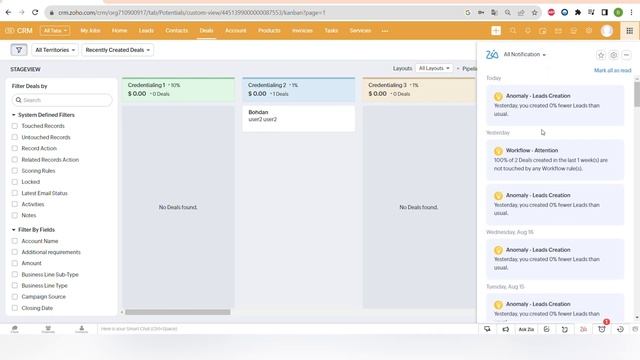This screenshot has width=640, height=360.
Task: Open Chrome three-dot menu
Action: [631, 13]
